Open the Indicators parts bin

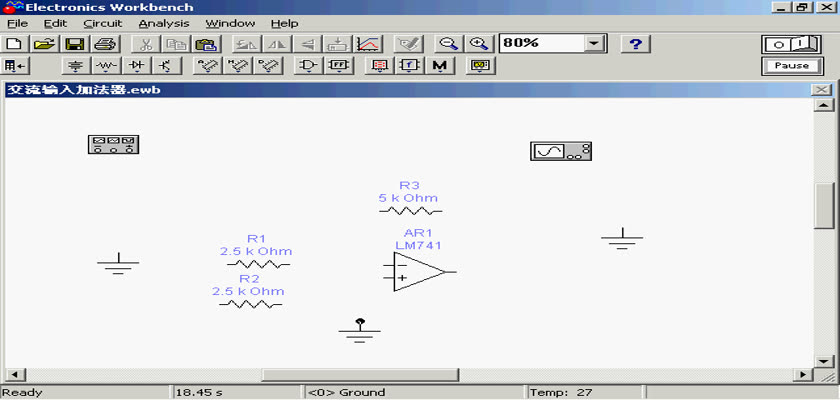[x=379, y=66]
